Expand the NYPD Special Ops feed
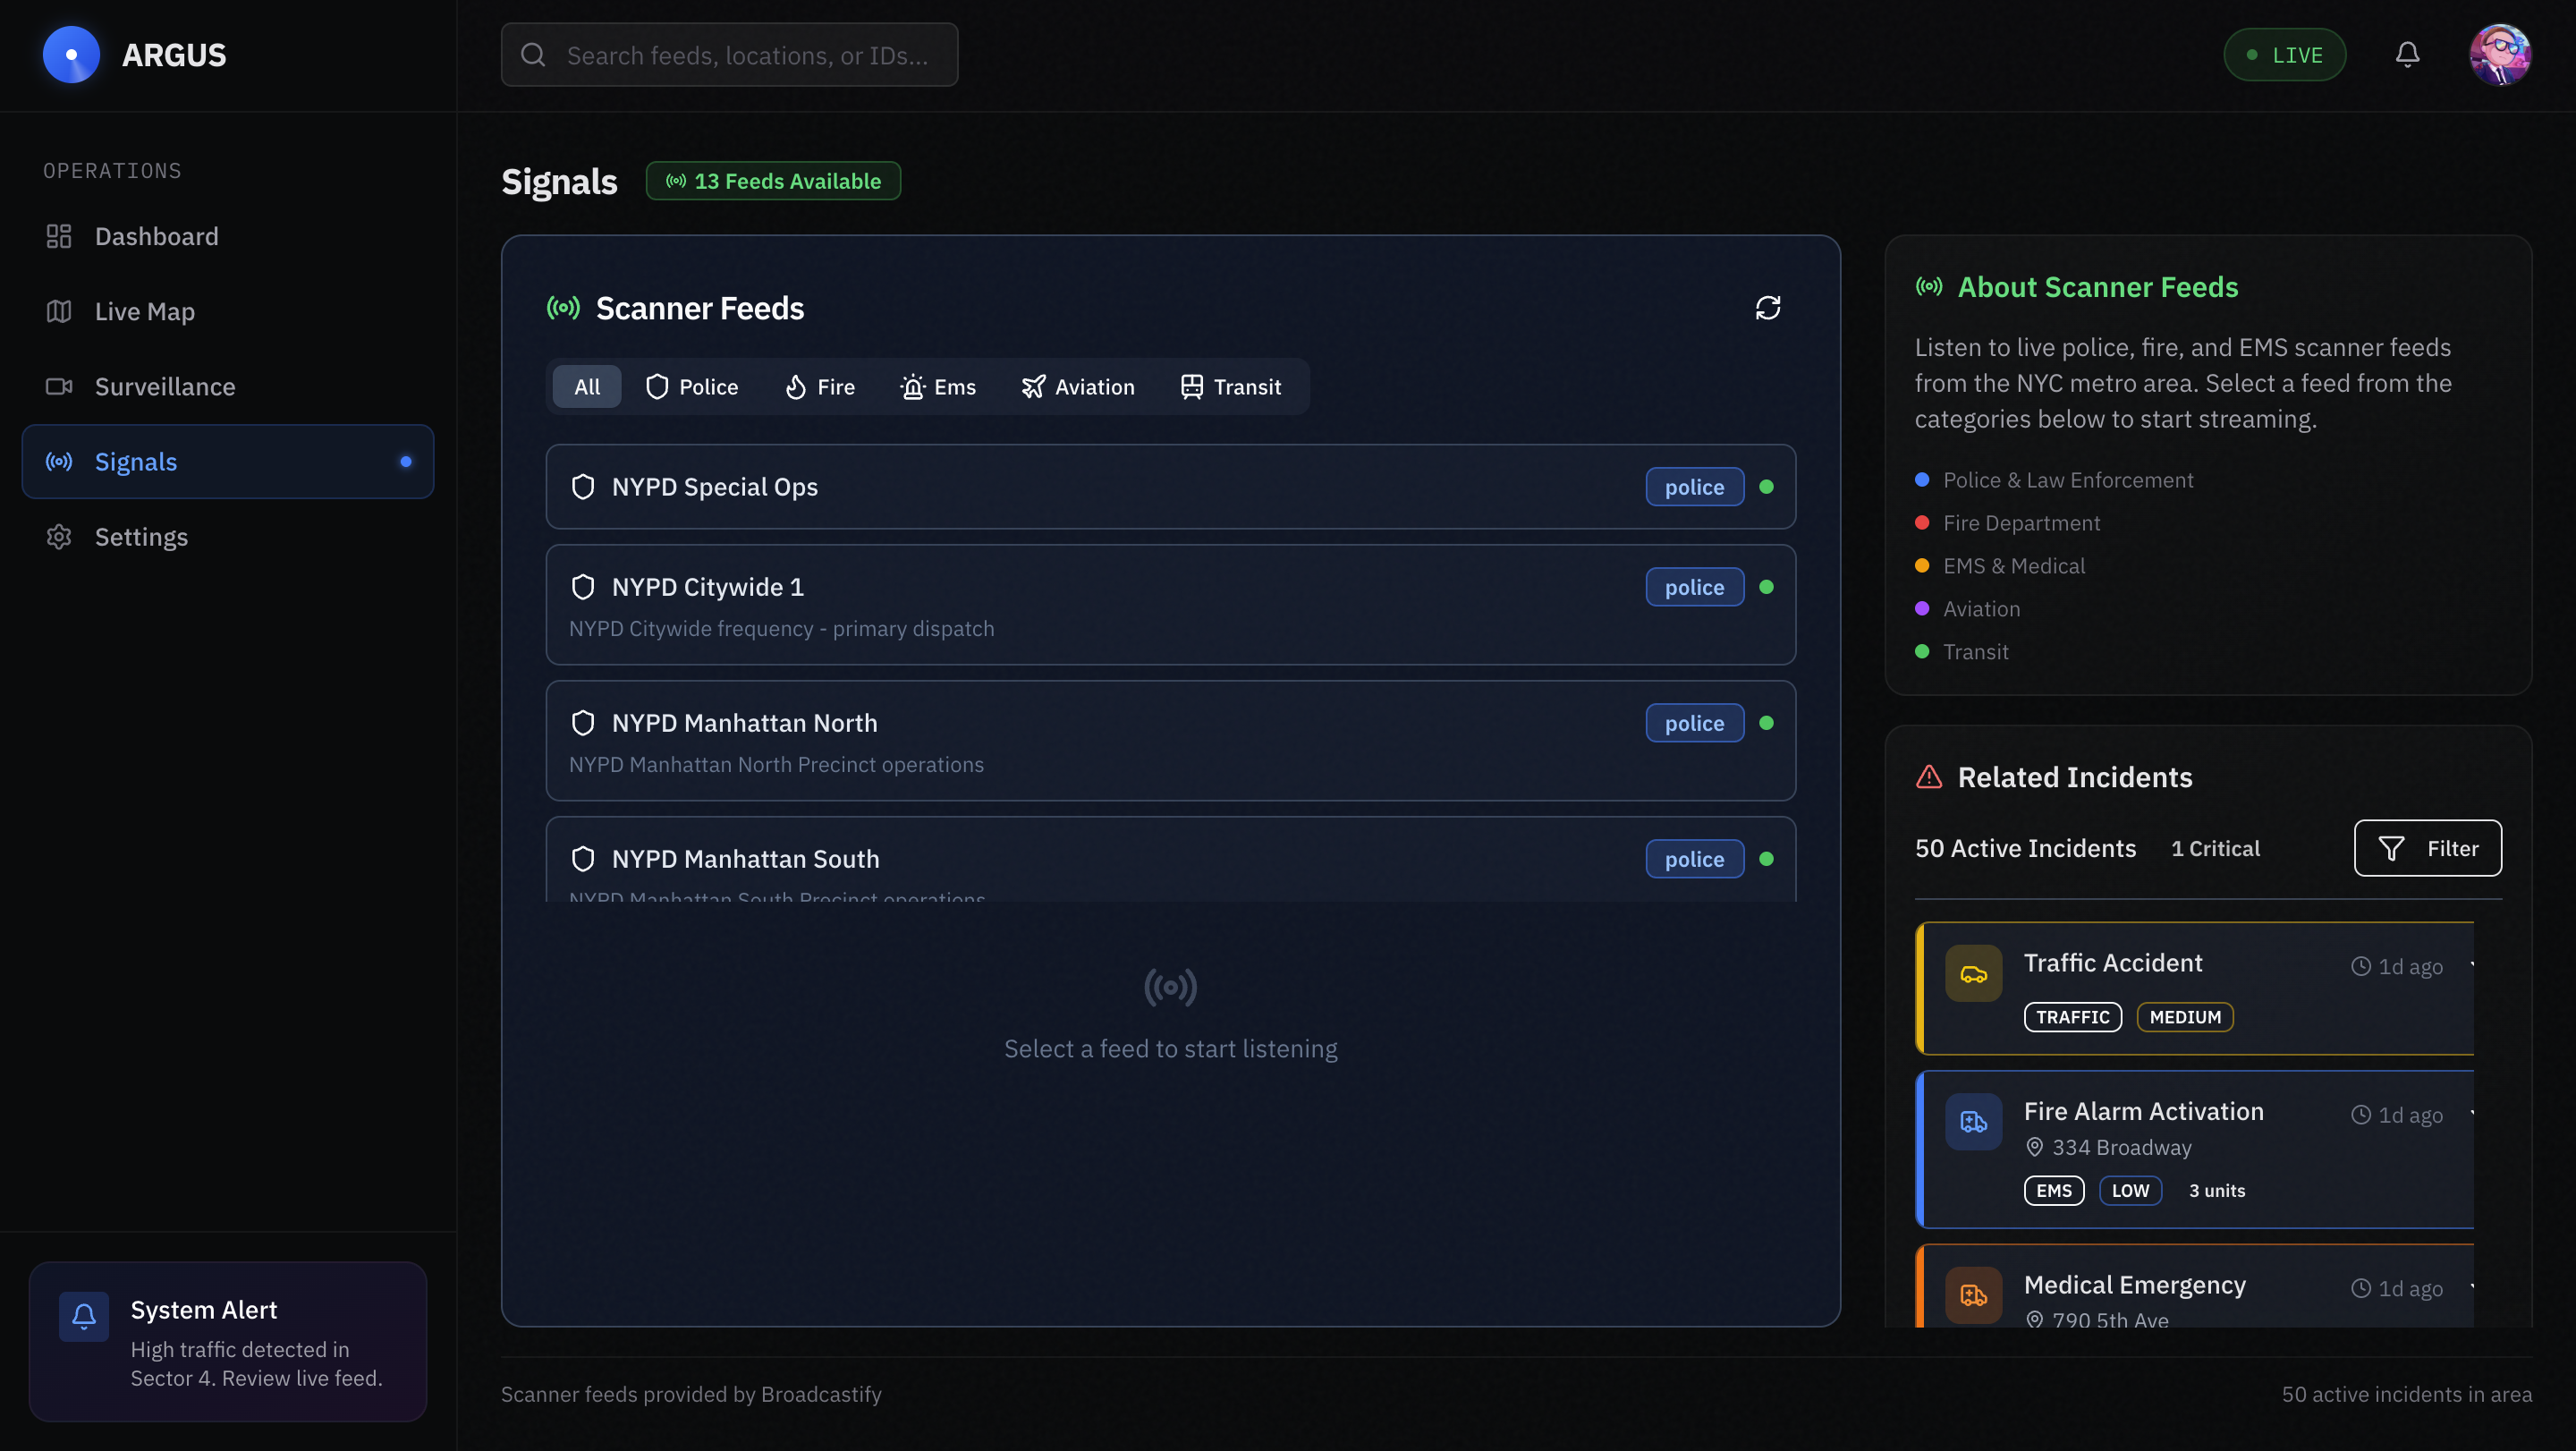Viewport: 2576px width, 1451px height. (1170, 487)
